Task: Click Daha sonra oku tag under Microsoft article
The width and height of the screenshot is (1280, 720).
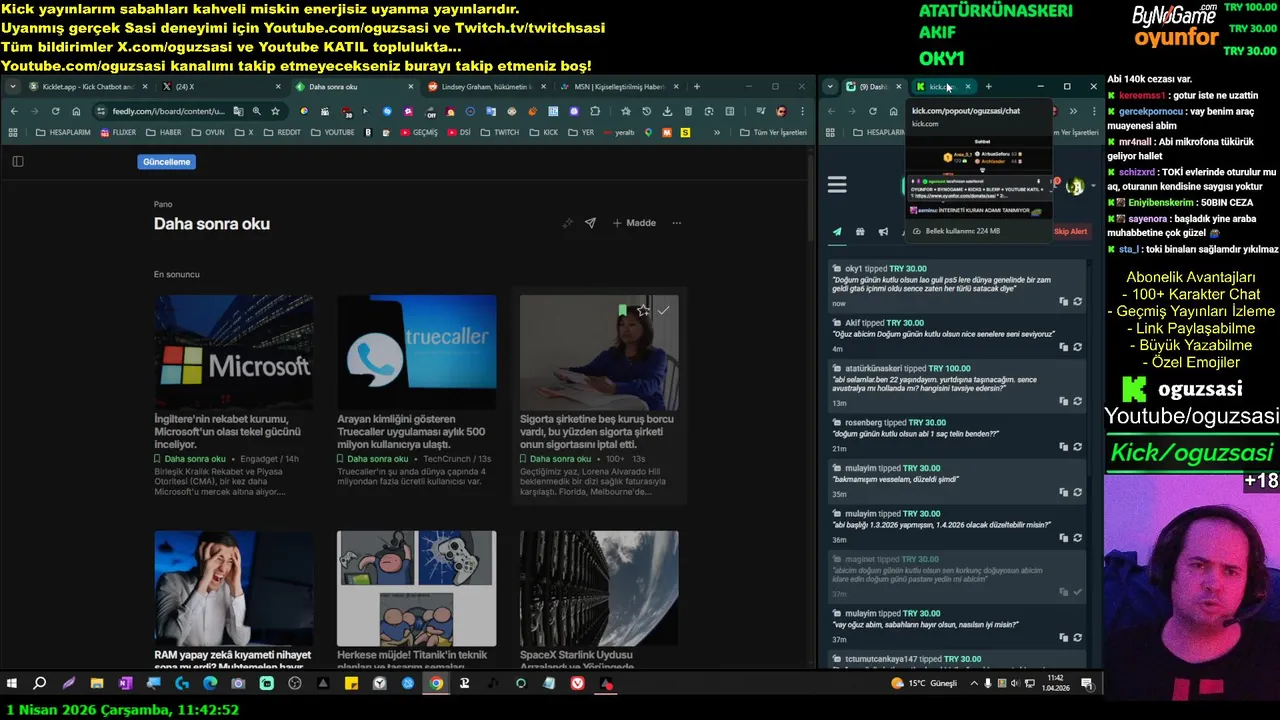Action: (x=190, y=459)
